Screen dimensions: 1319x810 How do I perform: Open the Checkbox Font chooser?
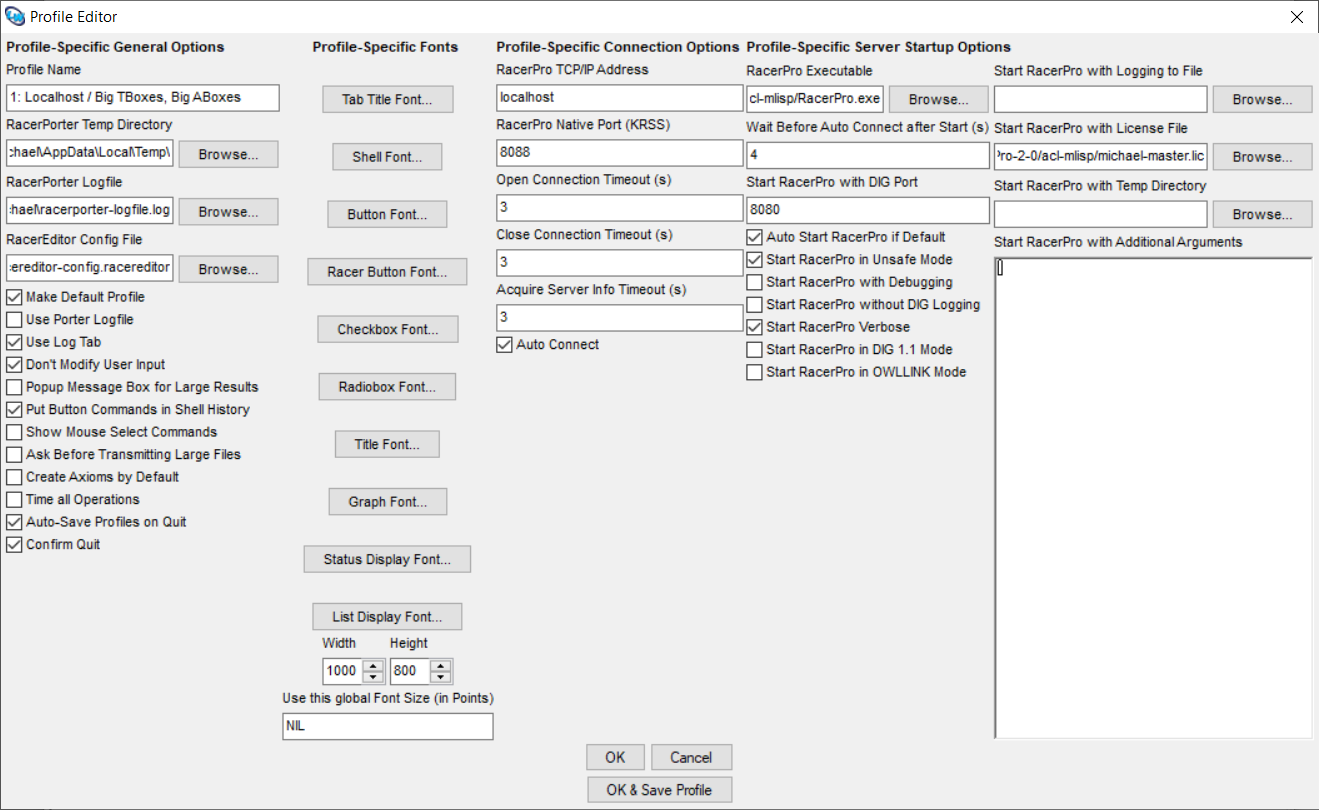[388, 329]
